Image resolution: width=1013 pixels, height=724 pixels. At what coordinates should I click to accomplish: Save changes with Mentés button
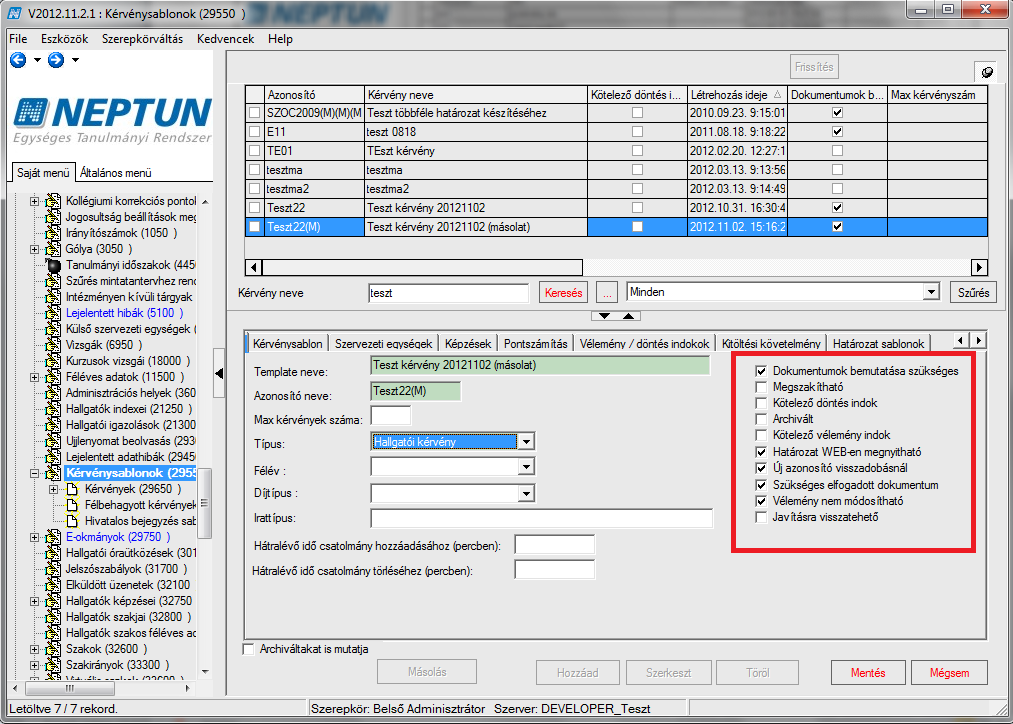point(868,673)
